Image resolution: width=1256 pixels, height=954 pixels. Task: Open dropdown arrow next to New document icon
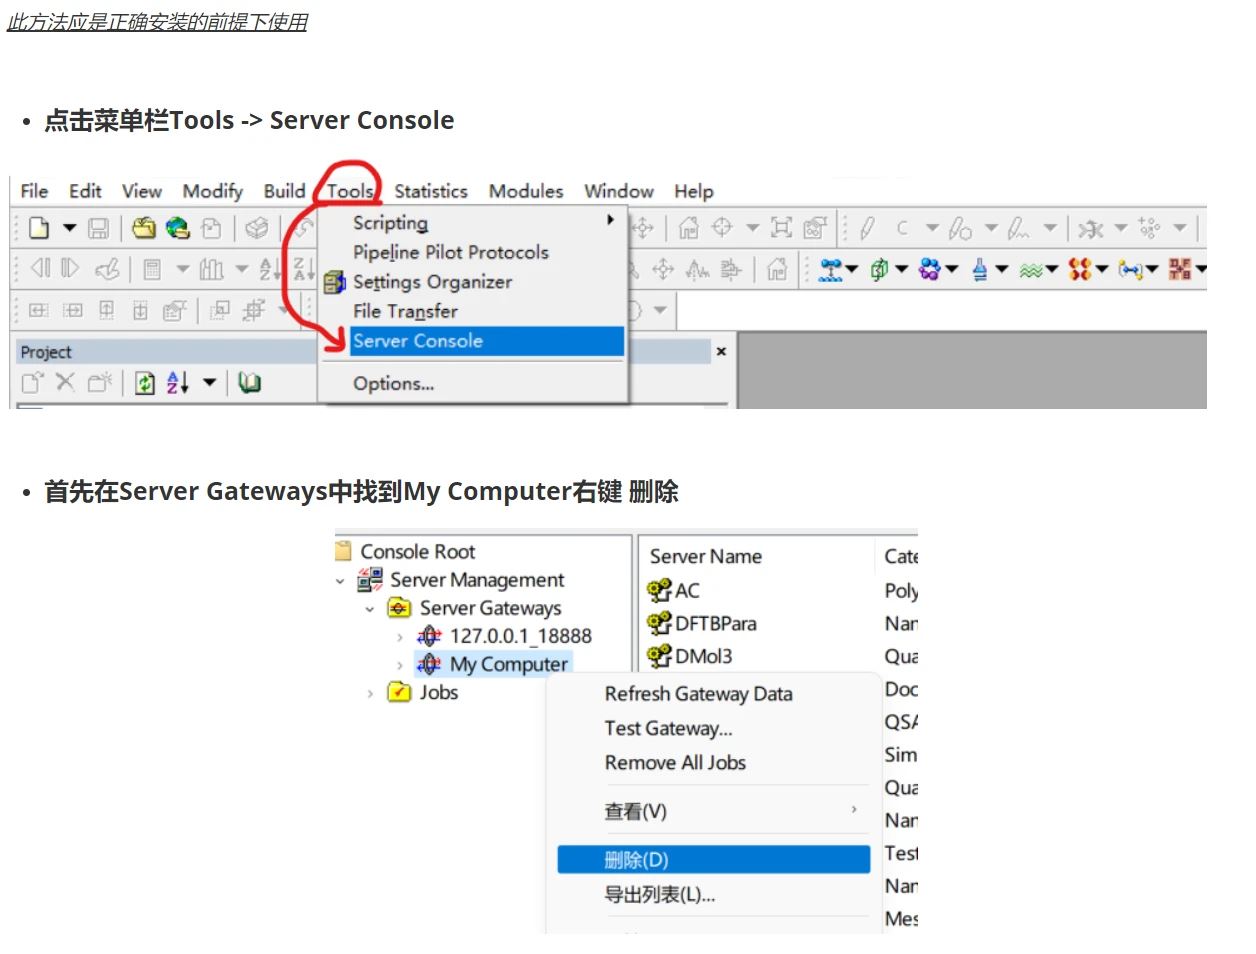(69, 228)
